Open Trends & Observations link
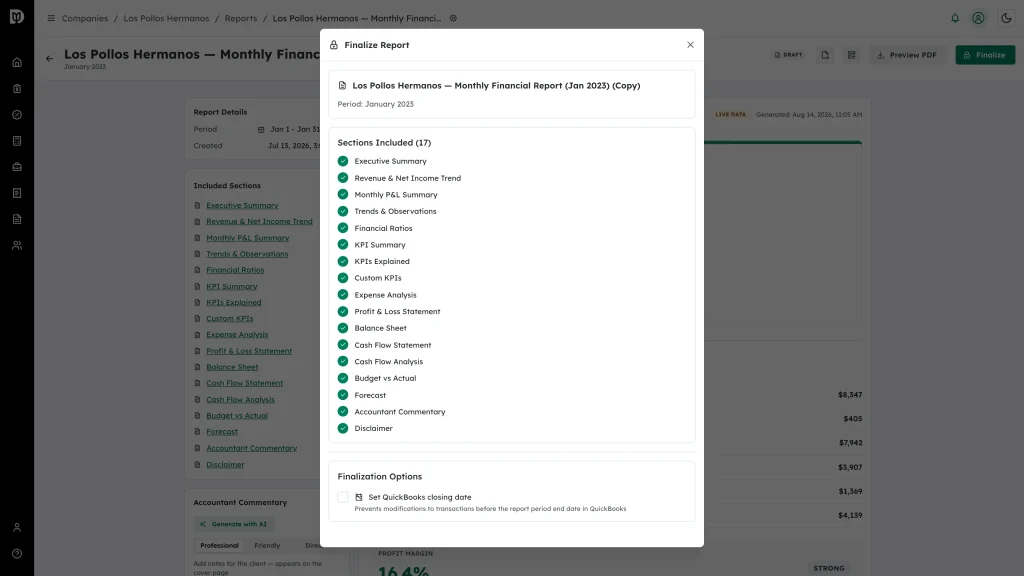This screenshot has width=1024, height=576. (247, 254)
